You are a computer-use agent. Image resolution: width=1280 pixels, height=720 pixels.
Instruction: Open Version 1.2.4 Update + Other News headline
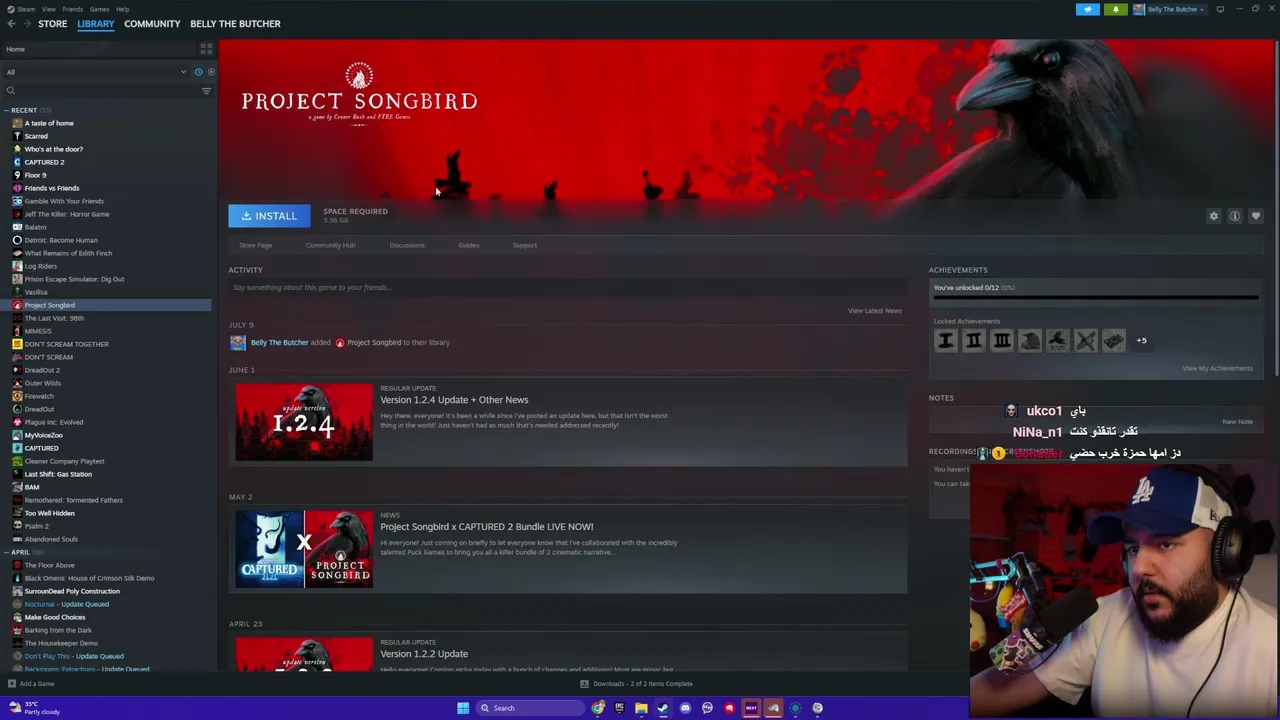point(454,400)
